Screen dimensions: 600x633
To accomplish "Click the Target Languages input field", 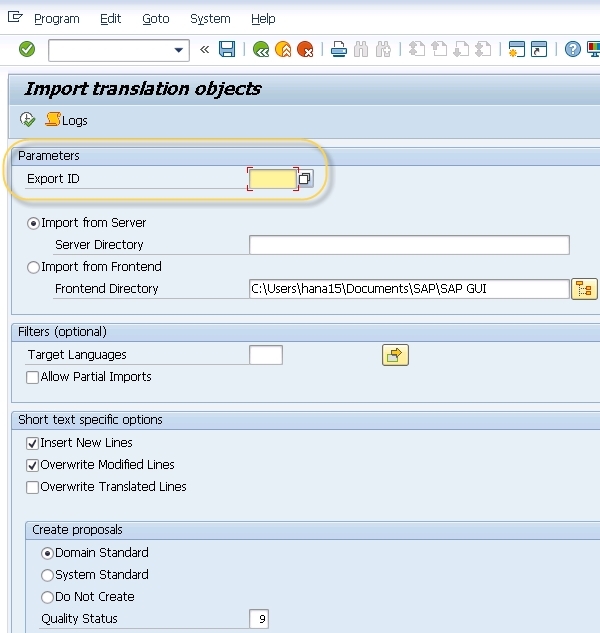I will (x=266, y=355).
